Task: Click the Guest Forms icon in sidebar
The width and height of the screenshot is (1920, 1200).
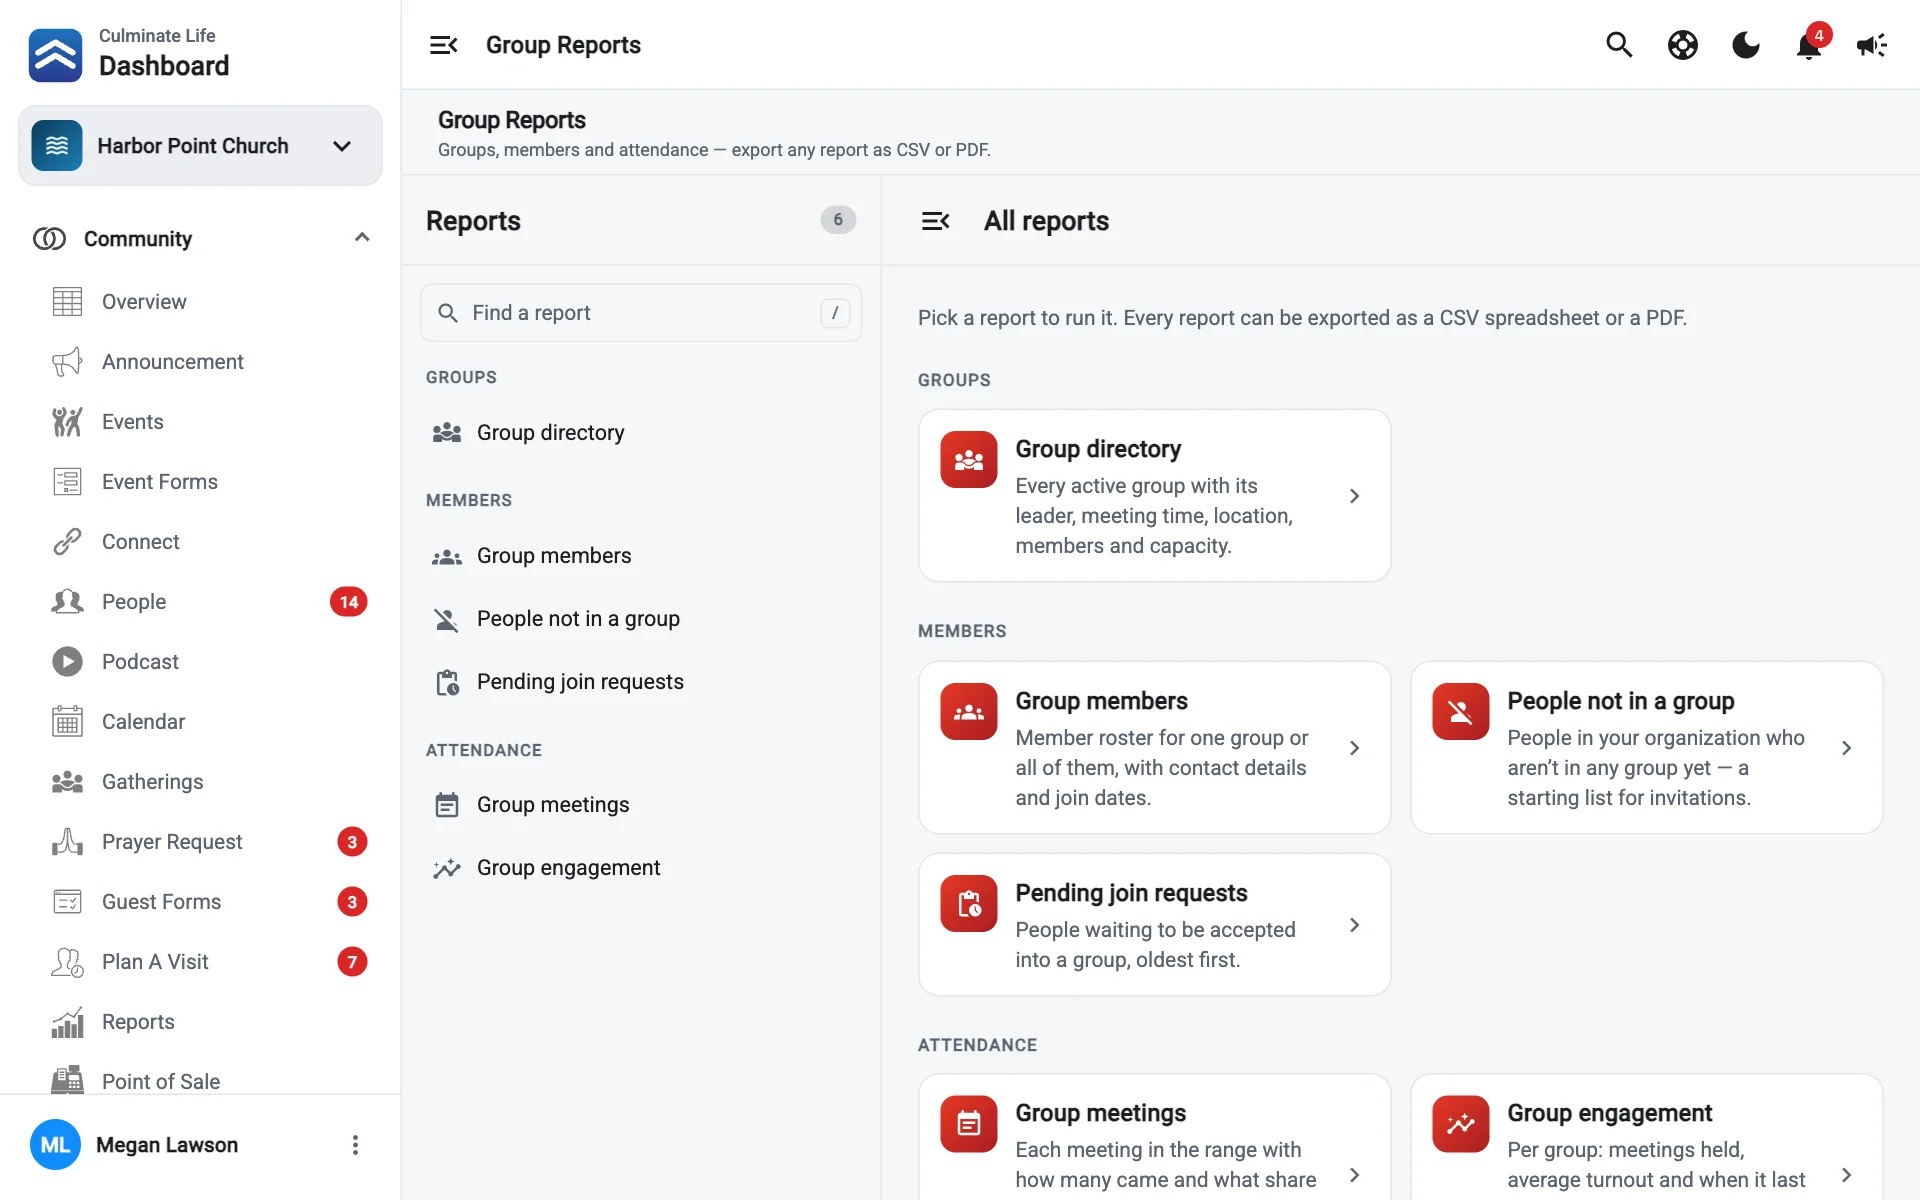Action: click(67, 902)
